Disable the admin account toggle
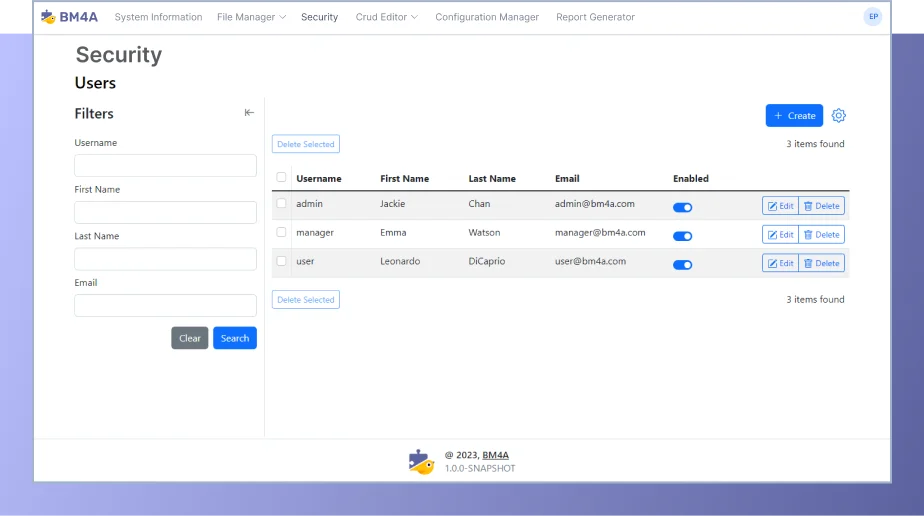Screen dimensions: 924x516 tap(682, 207)
